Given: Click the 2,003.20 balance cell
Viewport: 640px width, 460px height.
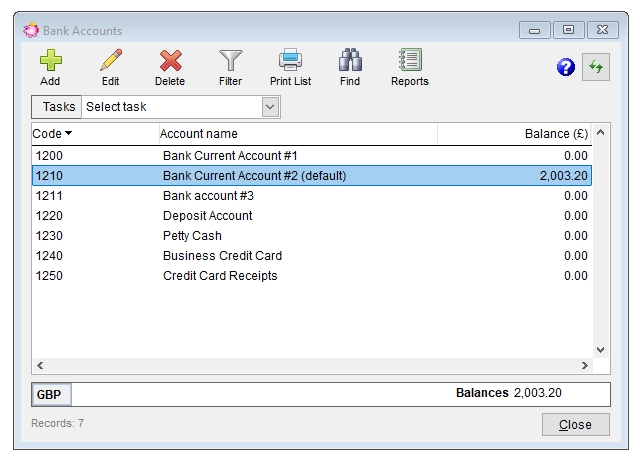Looking at the screenshot, I should coord(564,176).
